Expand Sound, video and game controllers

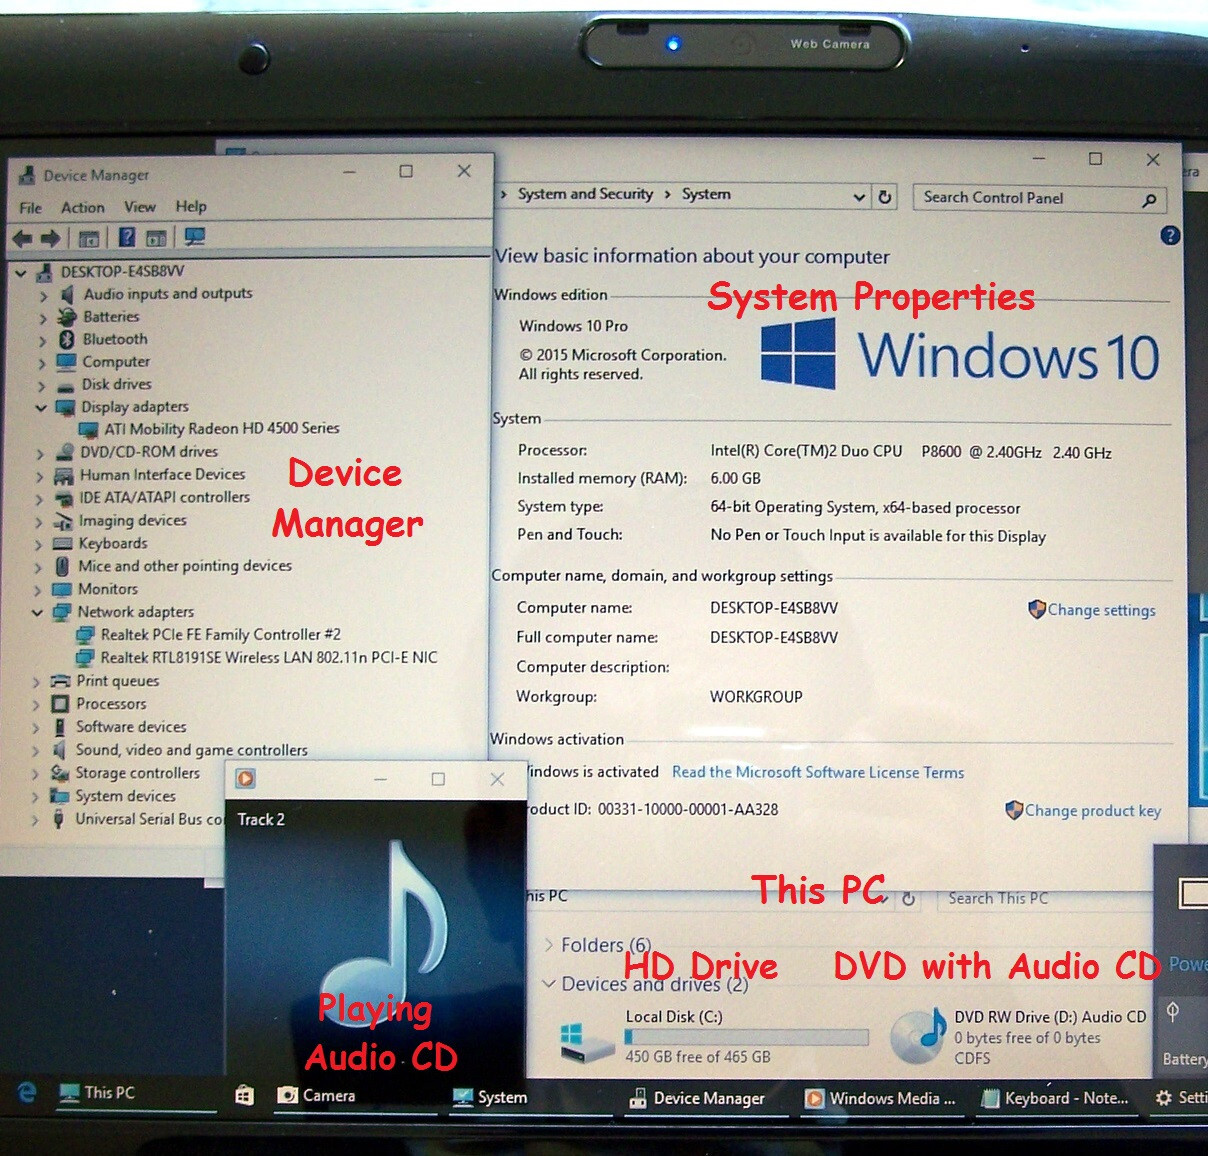coord(35,751)
